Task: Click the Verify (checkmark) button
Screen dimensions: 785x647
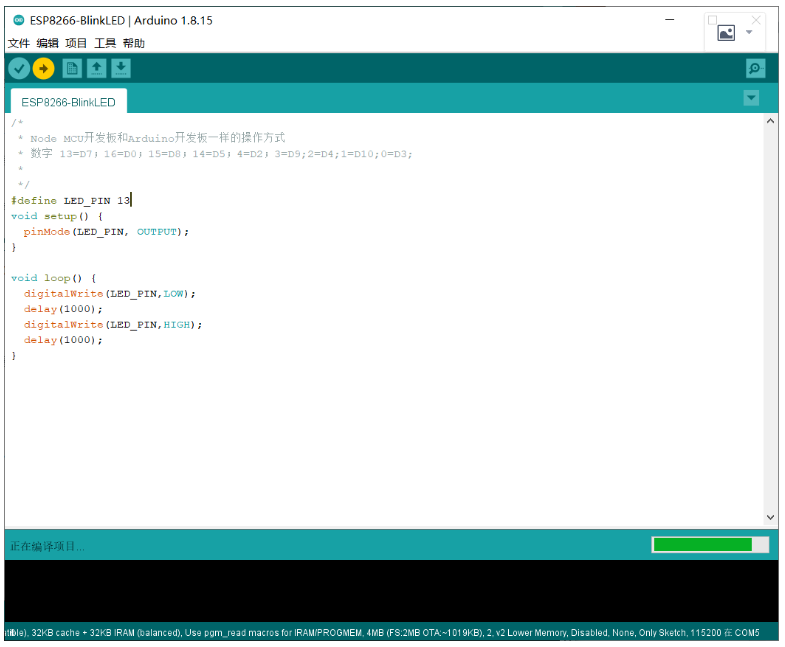Action: (x=19, y=69)
